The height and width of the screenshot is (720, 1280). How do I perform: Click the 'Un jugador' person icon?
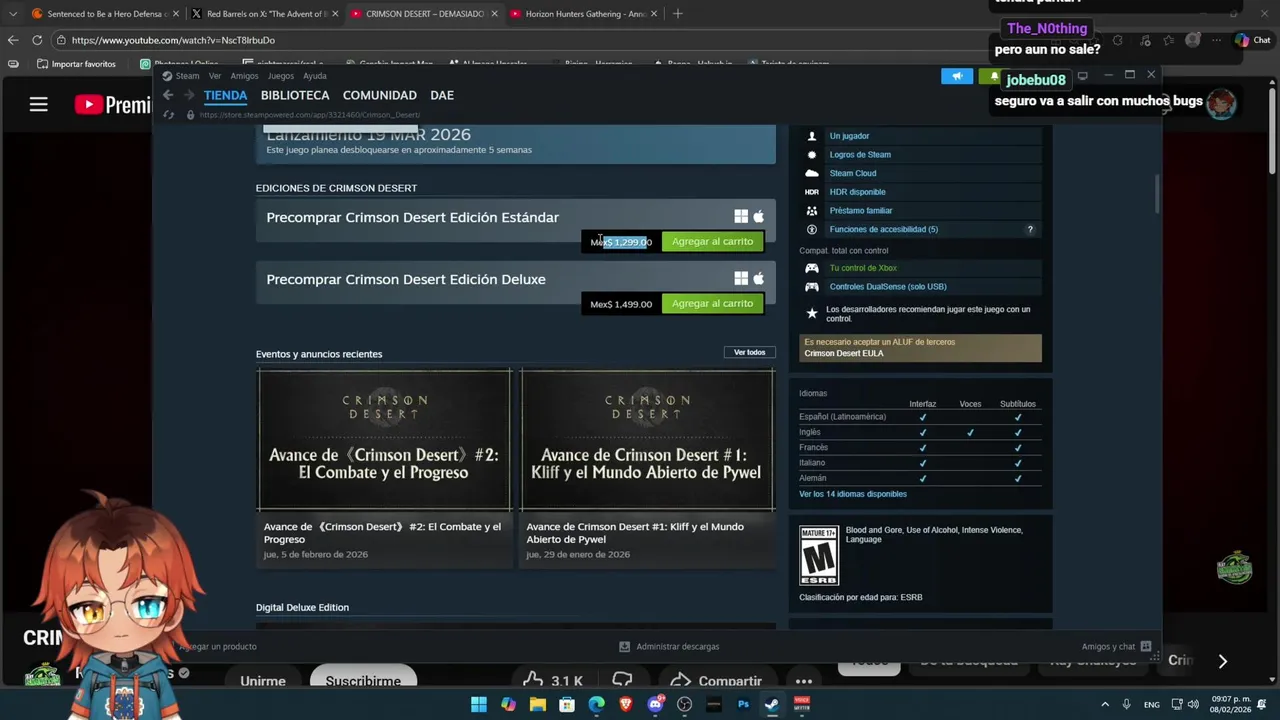[x=812, y=136]
